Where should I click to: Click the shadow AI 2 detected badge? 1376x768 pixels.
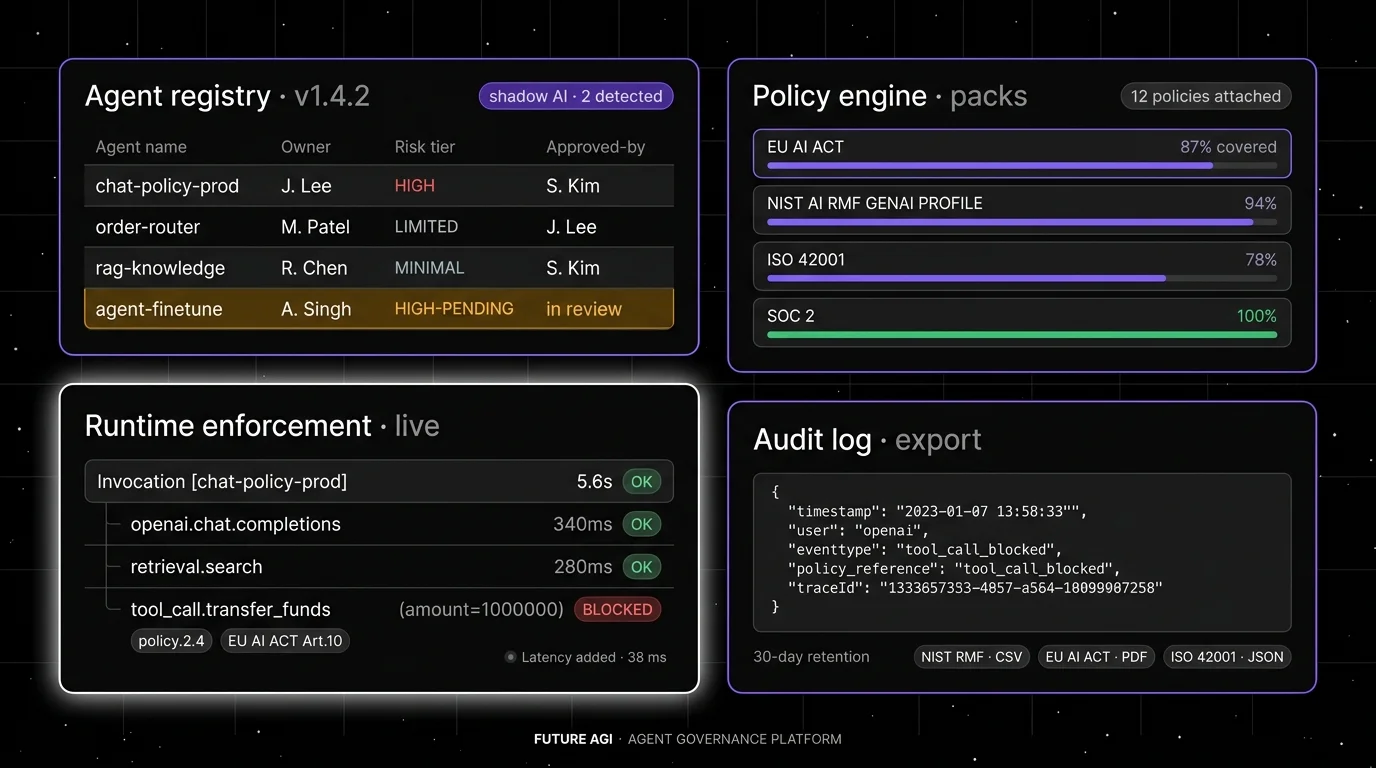point(576,96)
